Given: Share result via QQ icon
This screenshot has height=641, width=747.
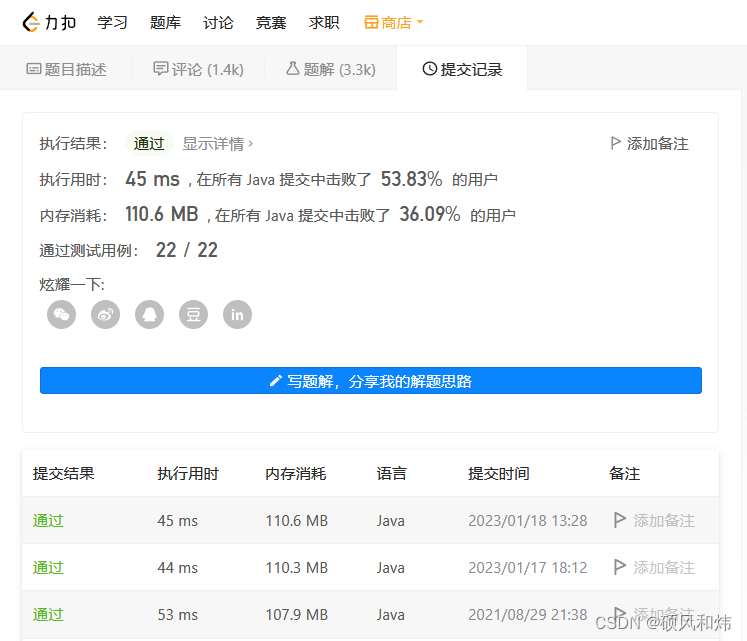Looking at the screenshot, I should [150, 315].
